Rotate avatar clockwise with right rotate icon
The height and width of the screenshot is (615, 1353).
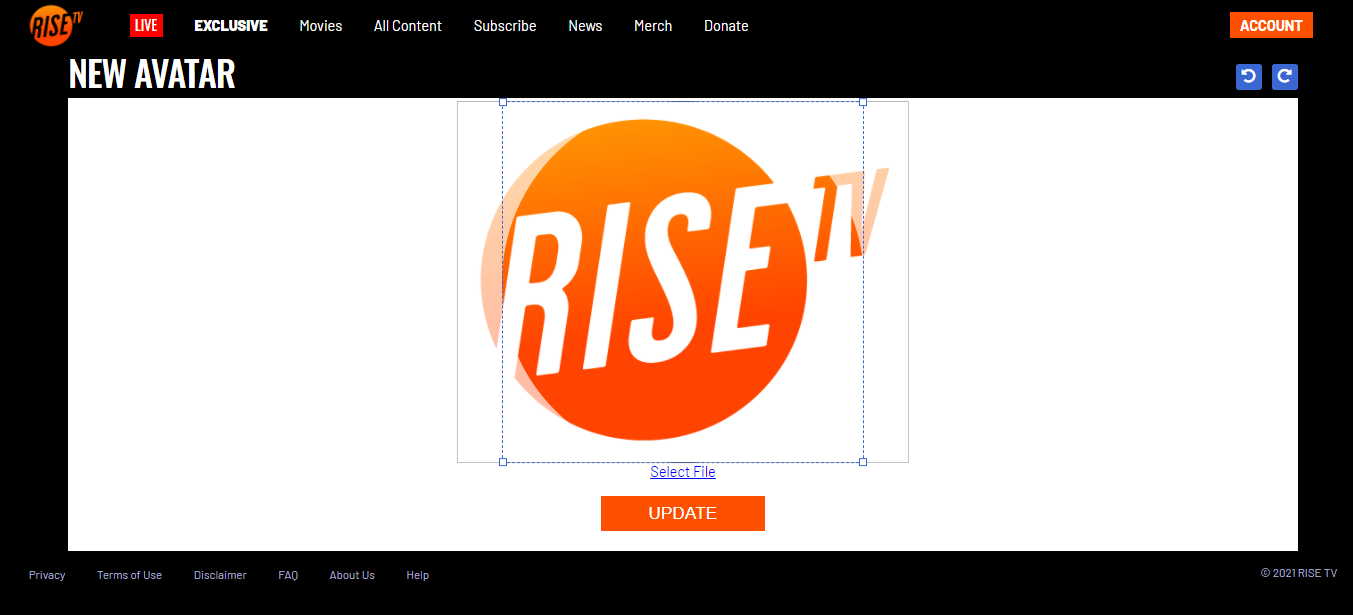(1285, 77)
